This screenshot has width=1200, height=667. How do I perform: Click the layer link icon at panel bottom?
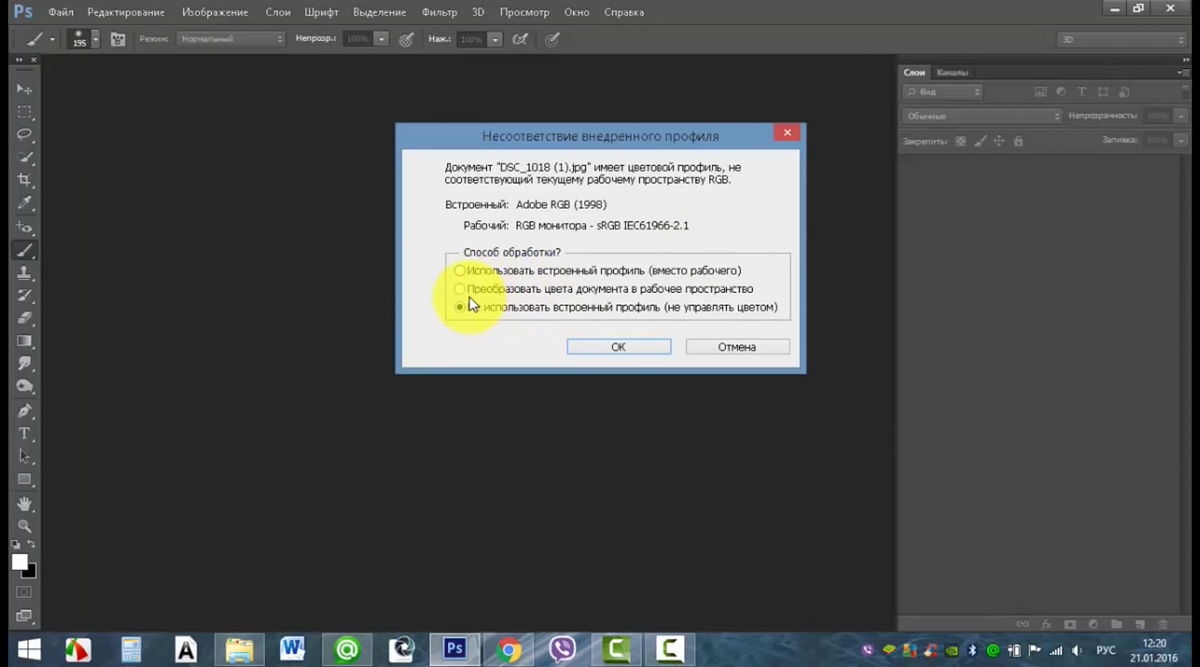point(1022,623)
